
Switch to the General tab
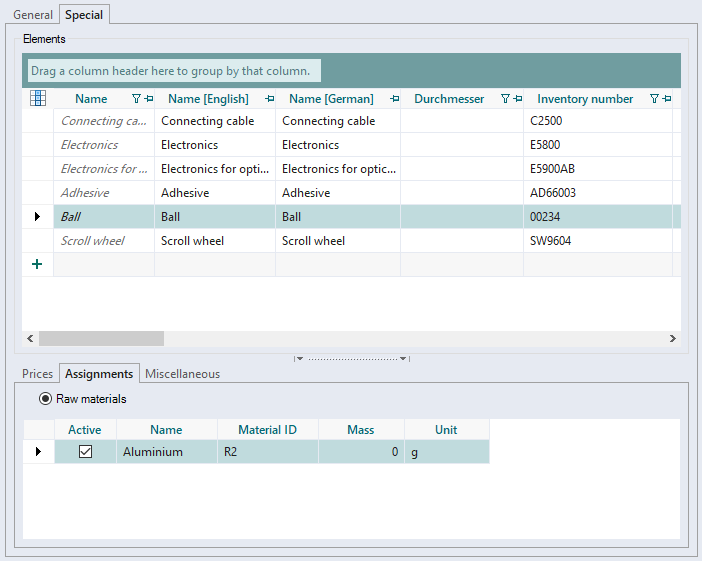pyautogui.click(x=33, y=15)
